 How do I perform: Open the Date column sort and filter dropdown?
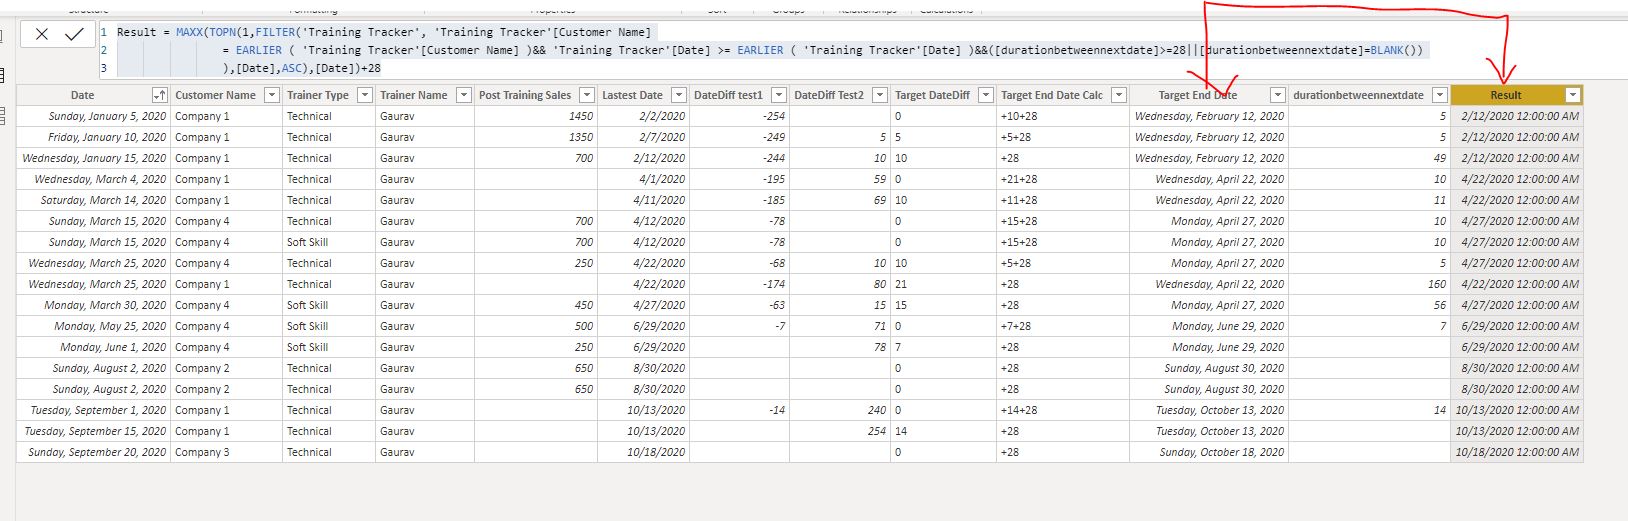coord(159,95)
